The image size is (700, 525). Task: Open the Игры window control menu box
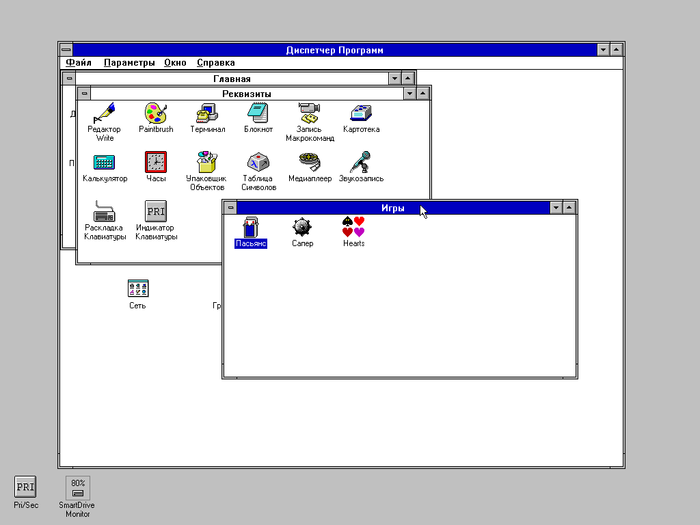[230, 208]
